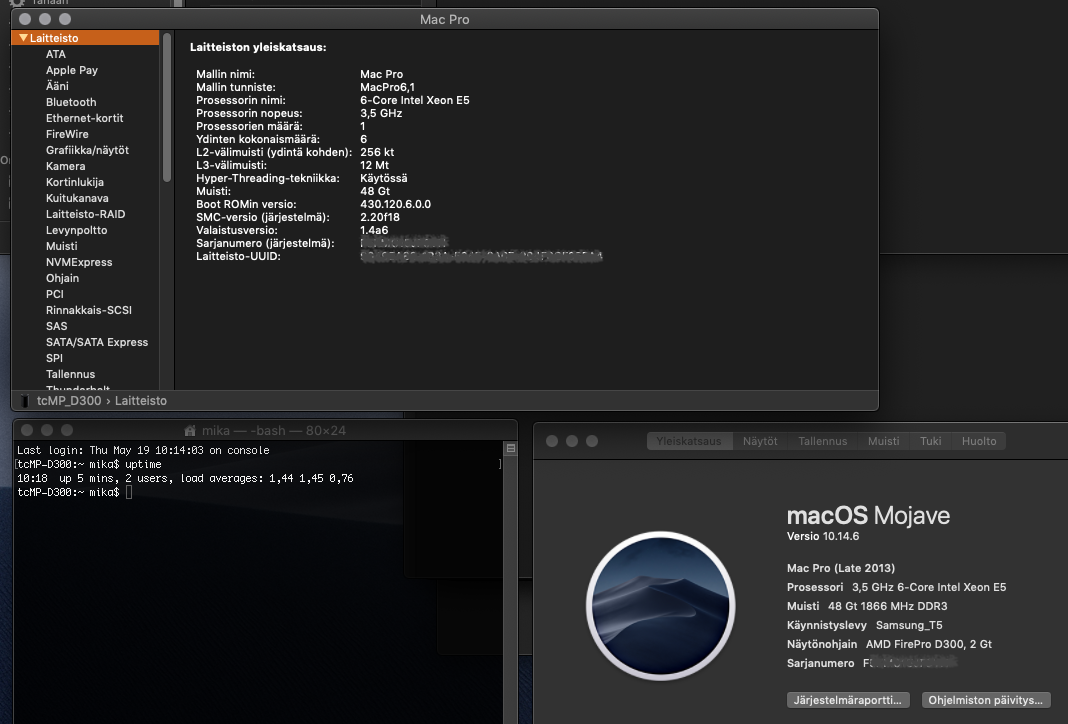Click the Terminal command prompt cursor

coord(129,492)
